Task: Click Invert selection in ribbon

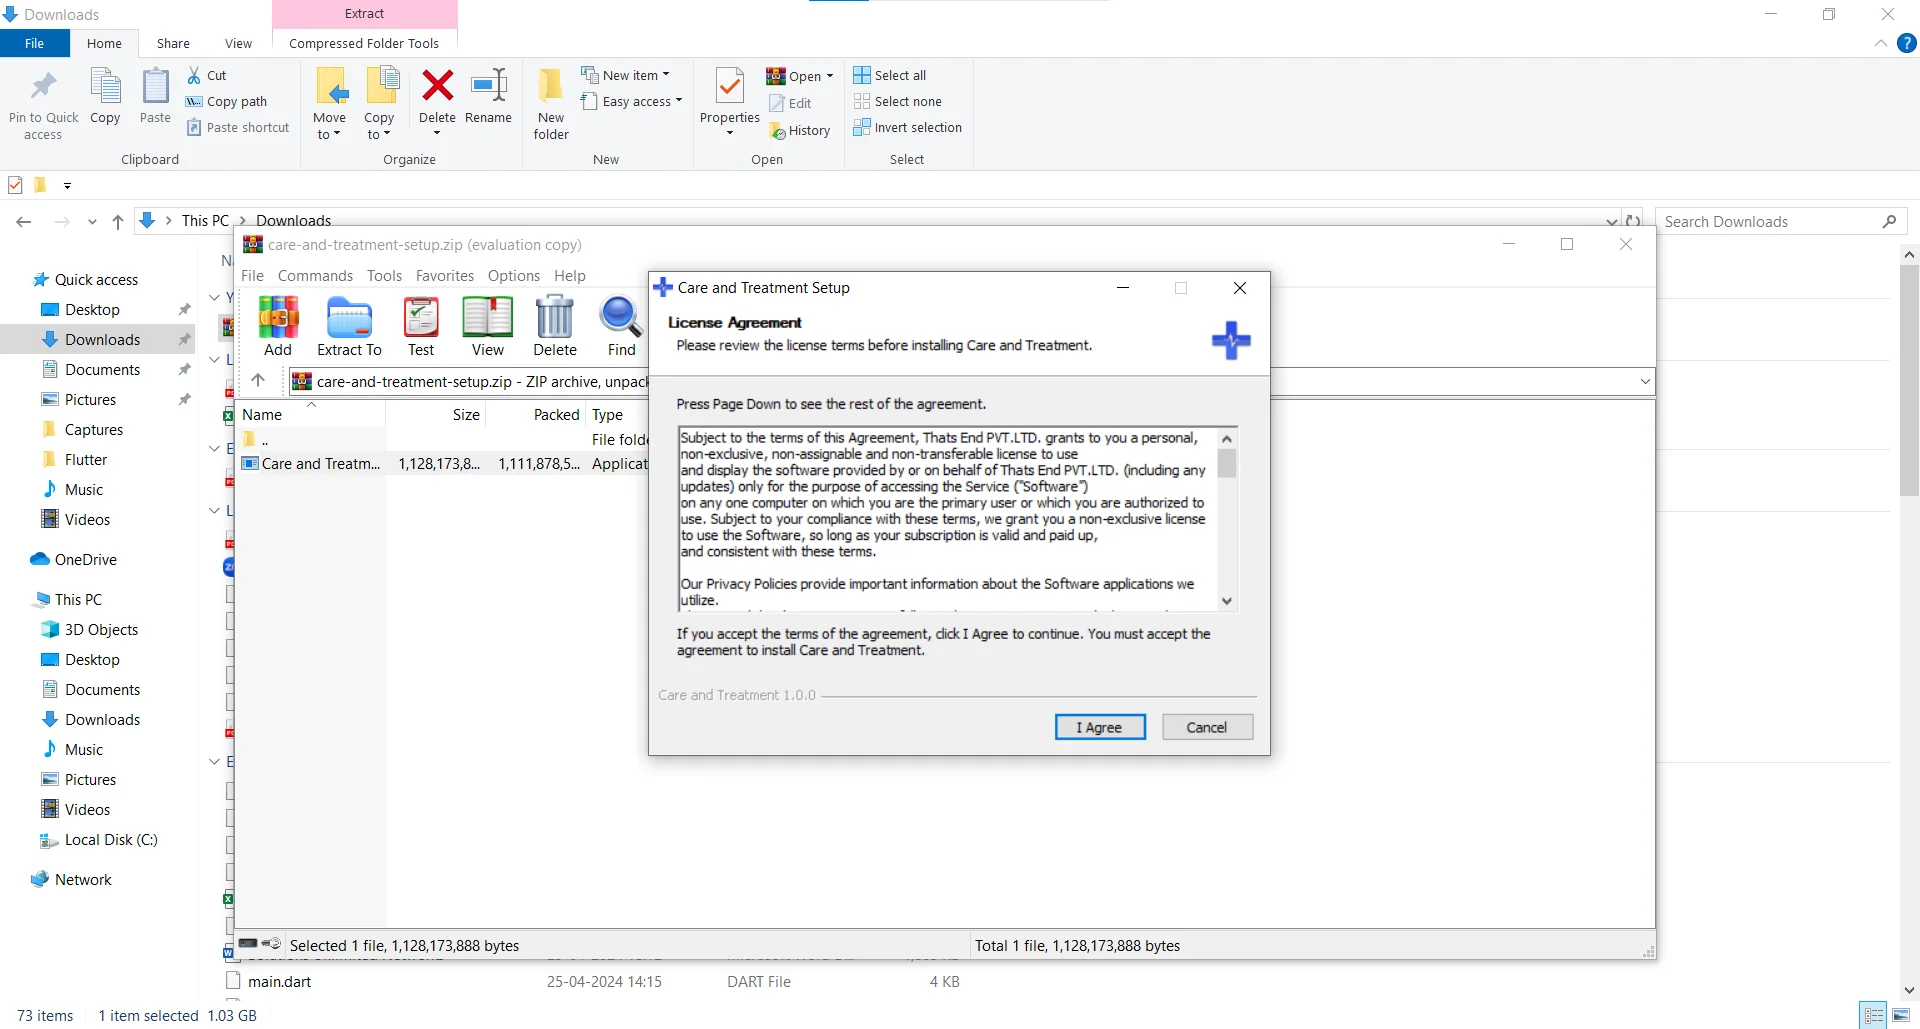Action: (908, 127)
